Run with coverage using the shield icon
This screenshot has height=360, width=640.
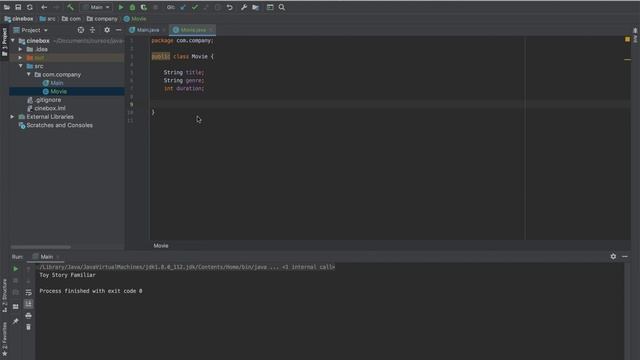[144, 7]
